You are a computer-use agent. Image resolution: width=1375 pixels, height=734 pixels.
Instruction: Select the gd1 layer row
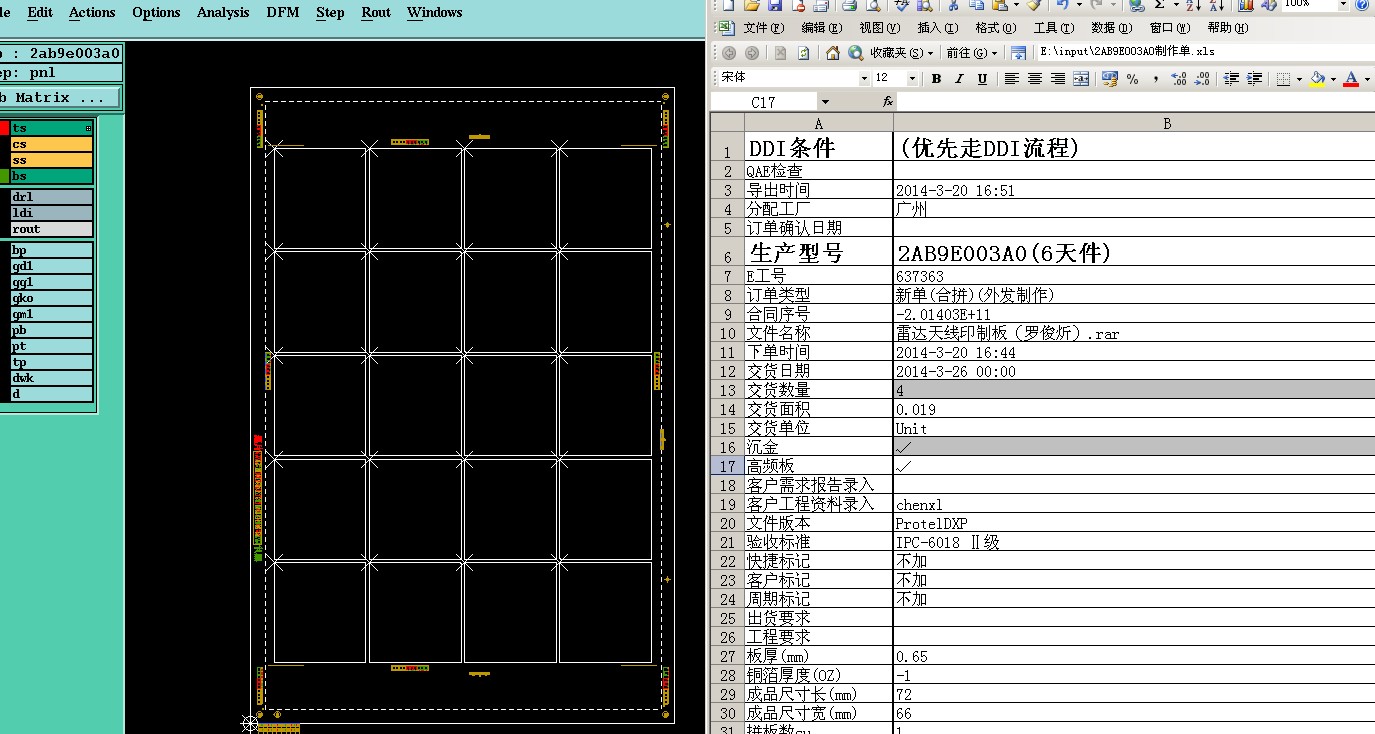(x=51, y=266)
